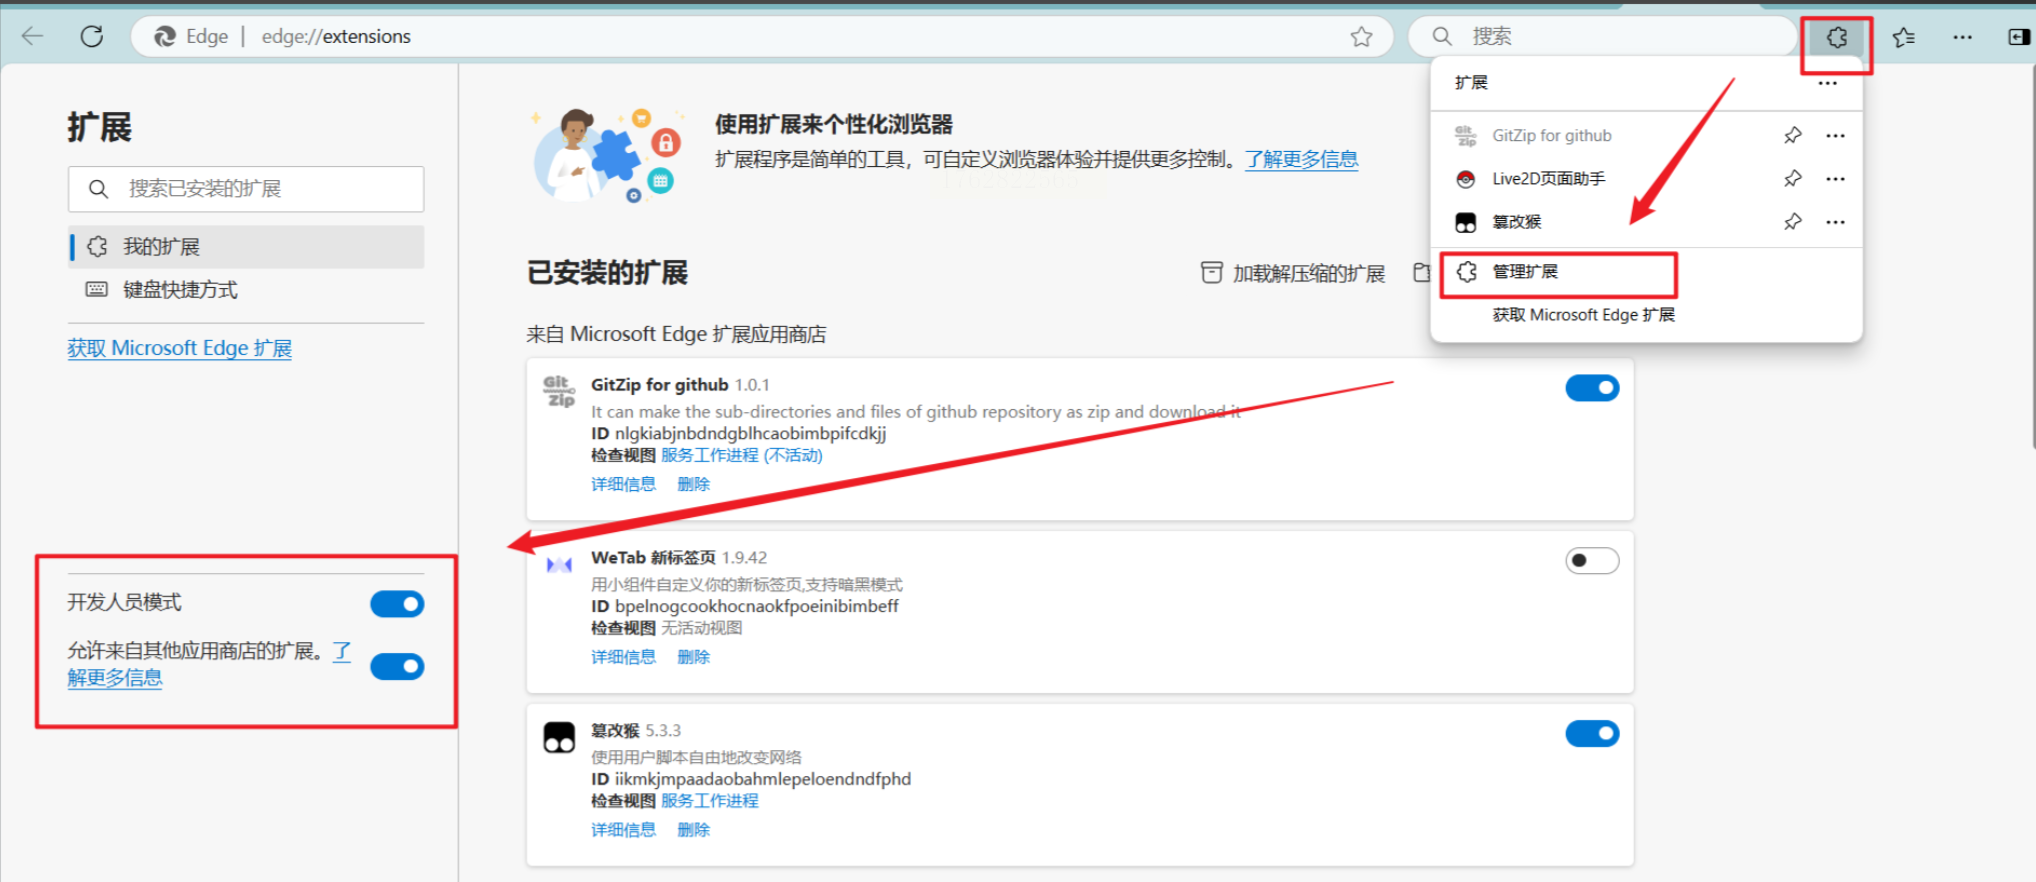
Task: Click the 篡改猴 icon in extensions popup
Action: 1465,222
